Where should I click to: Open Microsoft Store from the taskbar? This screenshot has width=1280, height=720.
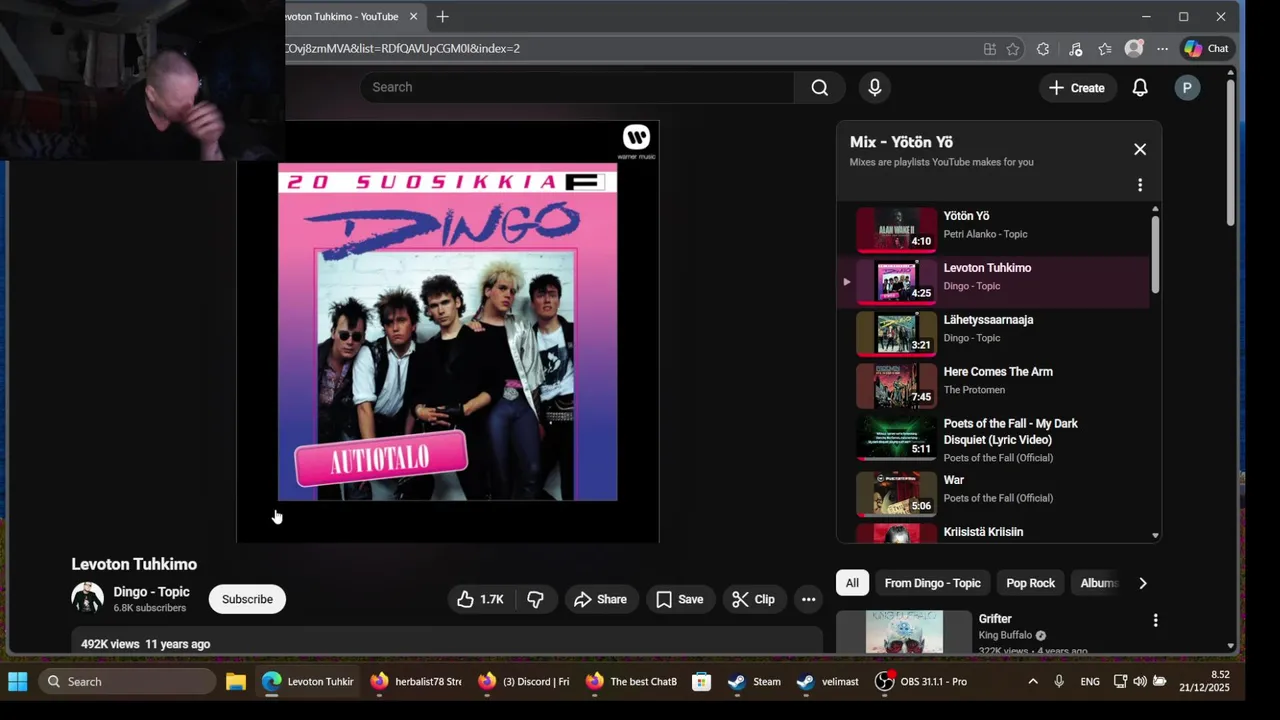tap(701, 682)
